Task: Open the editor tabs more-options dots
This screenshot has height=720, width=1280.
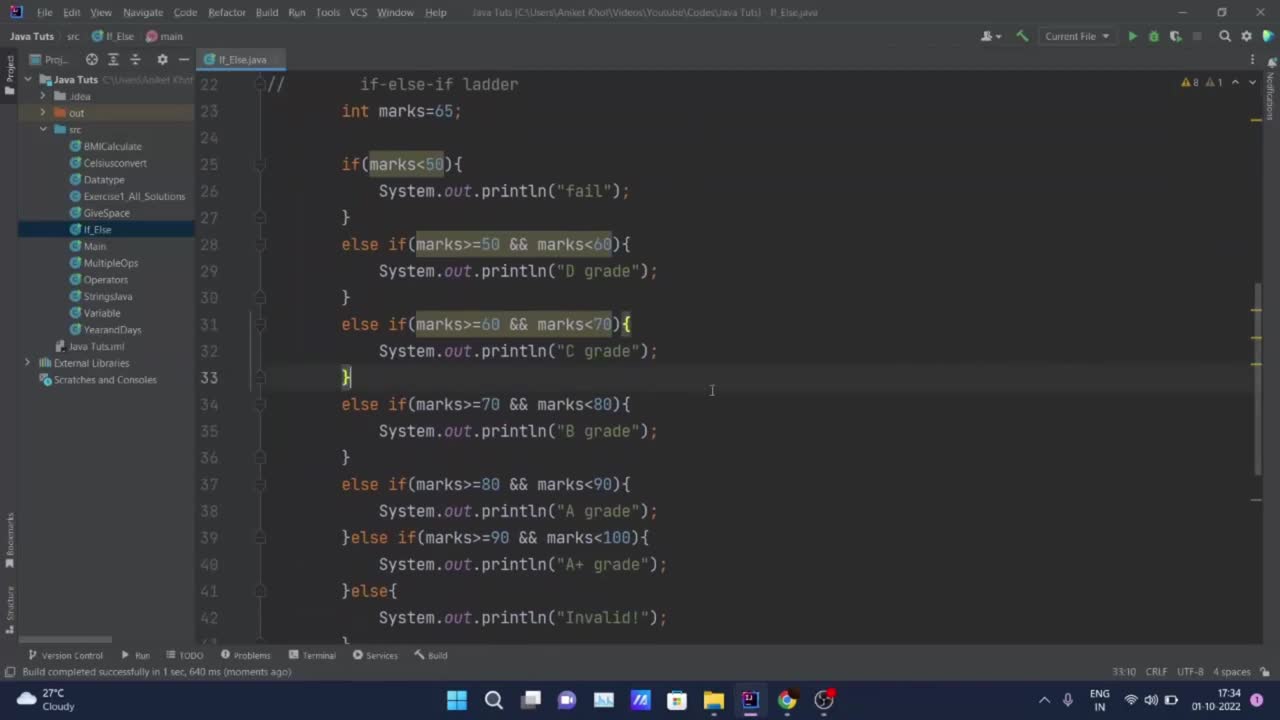Action: [x=1251, y=59]
